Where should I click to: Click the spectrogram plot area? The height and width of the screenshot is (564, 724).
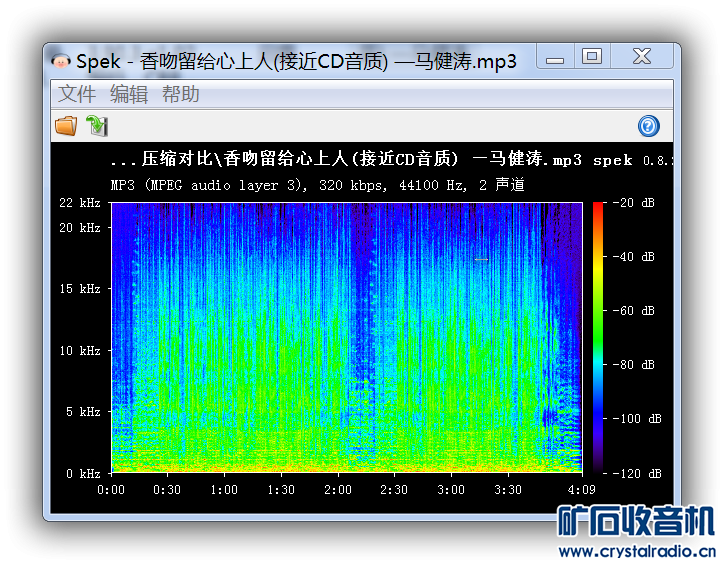coord(347,337)
